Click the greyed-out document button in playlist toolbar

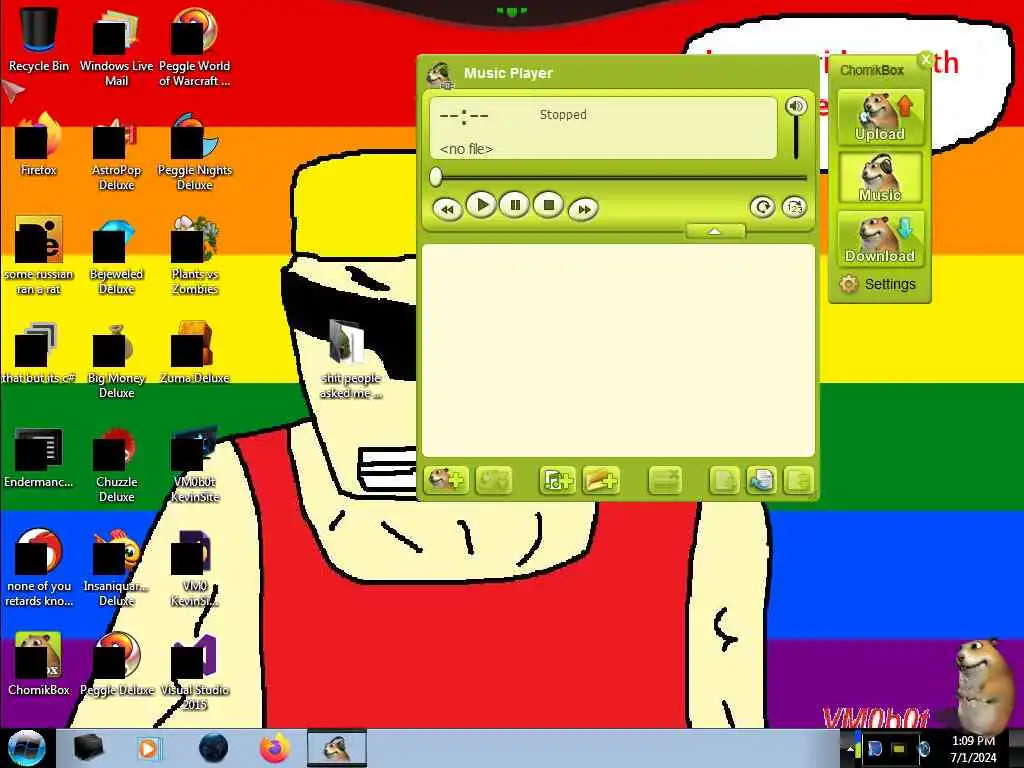coord(724,481)
